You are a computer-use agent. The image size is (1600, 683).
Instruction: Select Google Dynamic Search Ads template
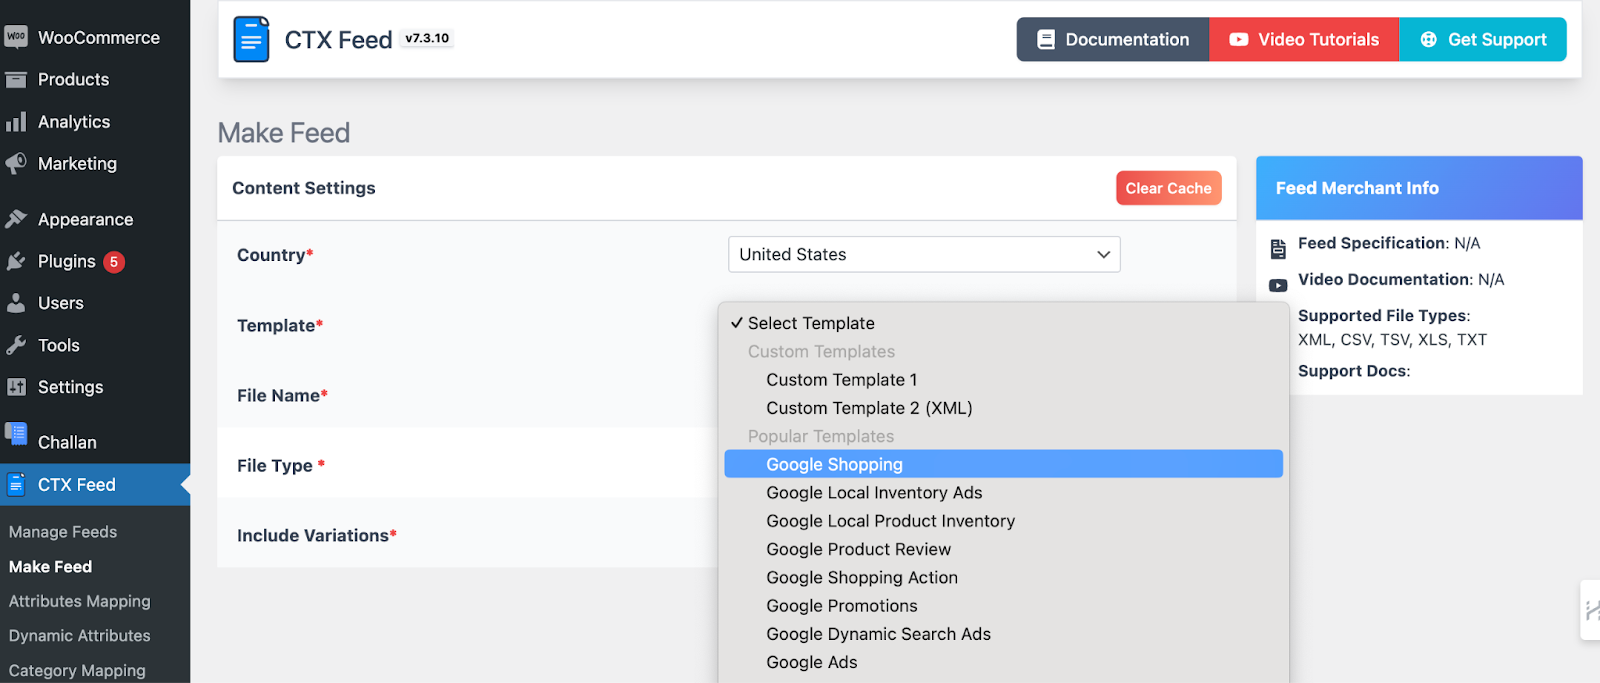1003,634
